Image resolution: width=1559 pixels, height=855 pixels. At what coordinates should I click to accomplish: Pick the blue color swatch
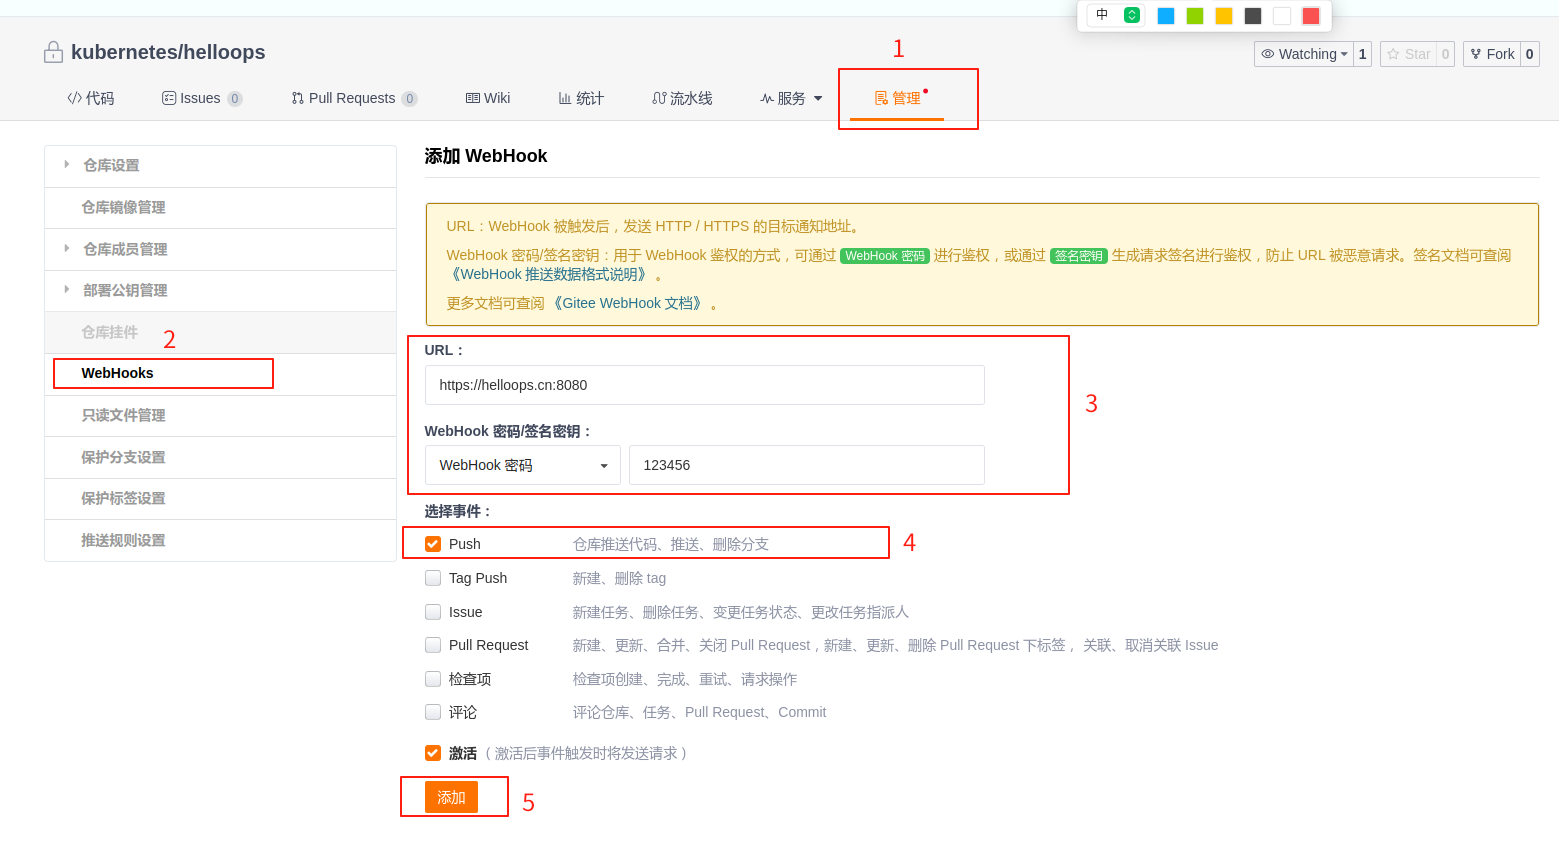1165,15
